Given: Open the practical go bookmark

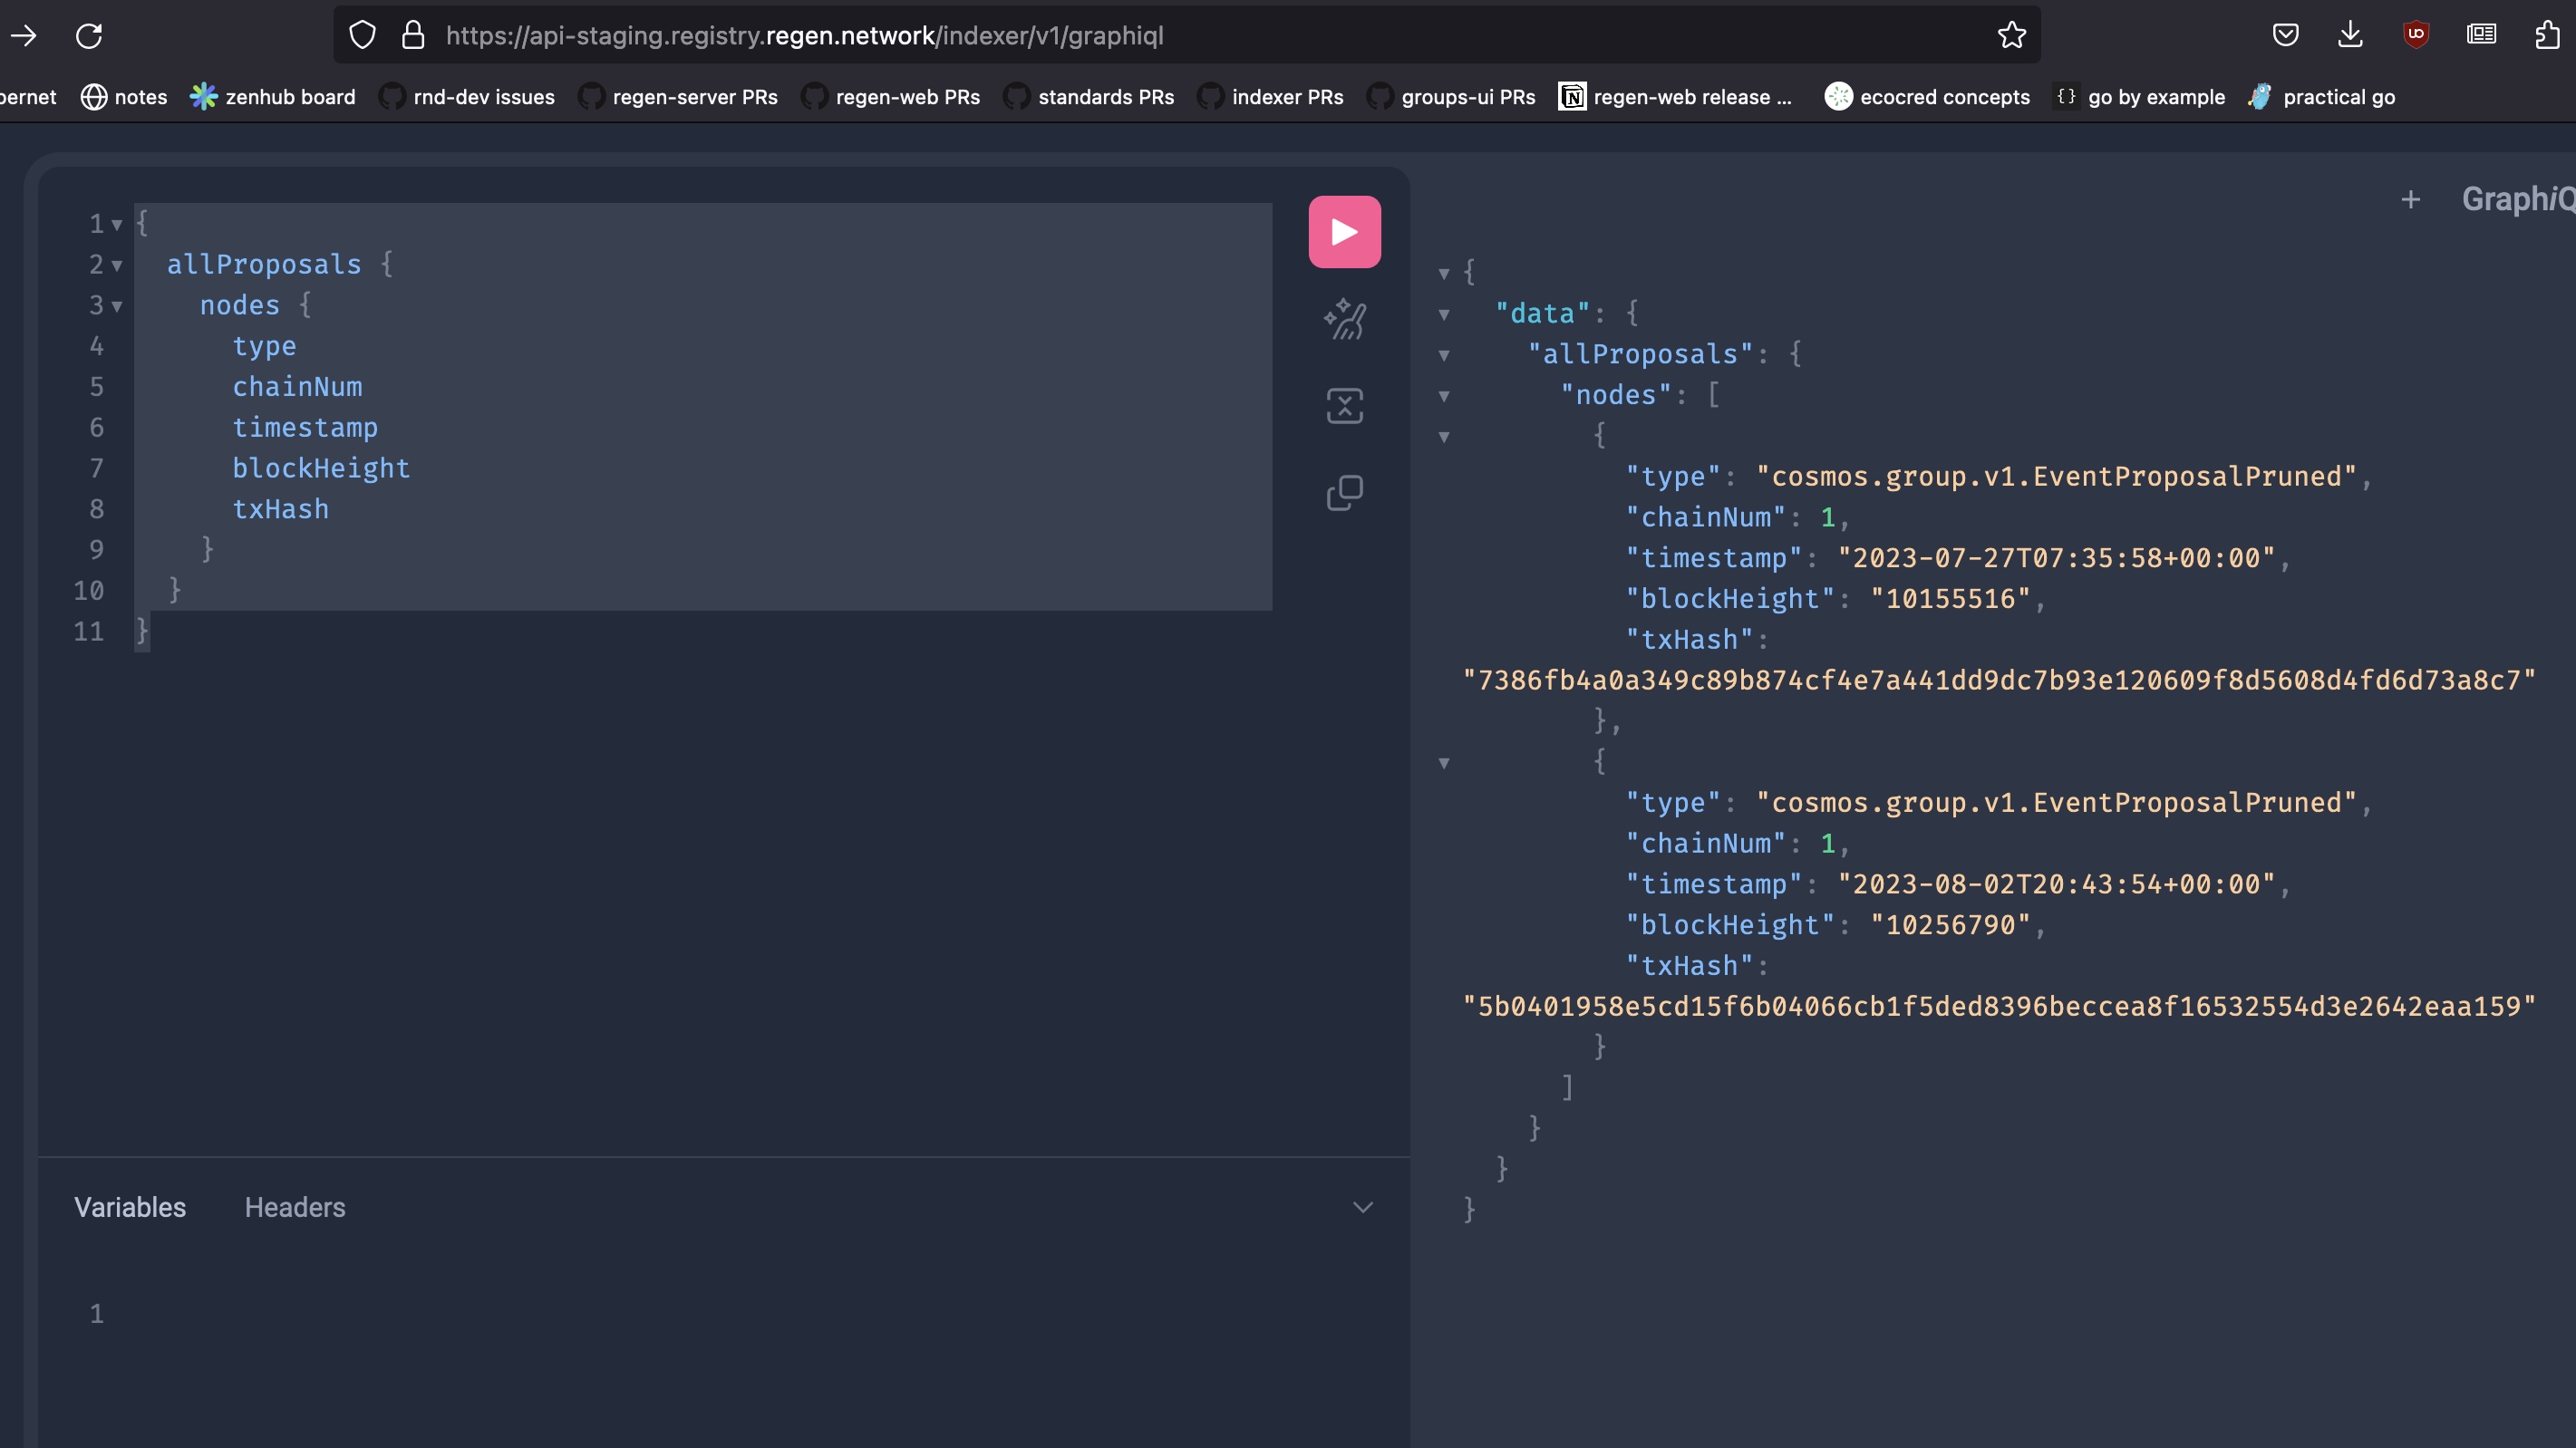Looking at the screenshot, I should [x=2321, y=97].
